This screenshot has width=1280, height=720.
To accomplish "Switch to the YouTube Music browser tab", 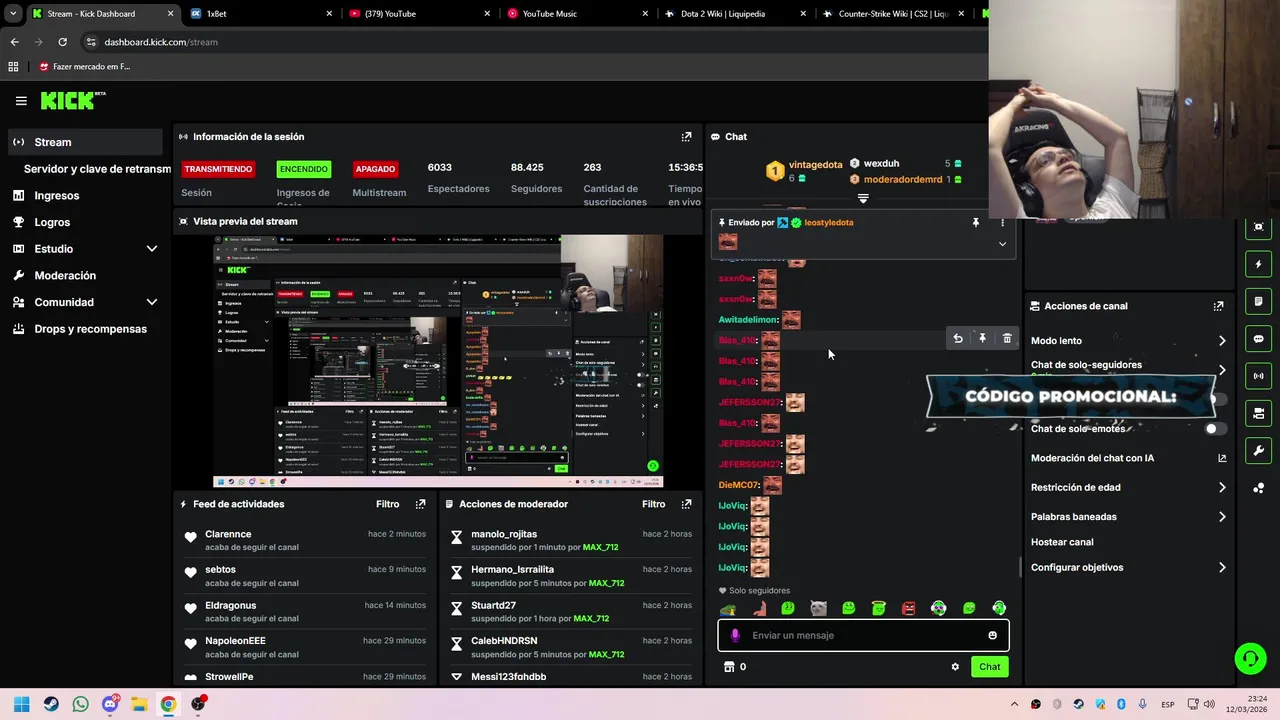I will 578,14.
